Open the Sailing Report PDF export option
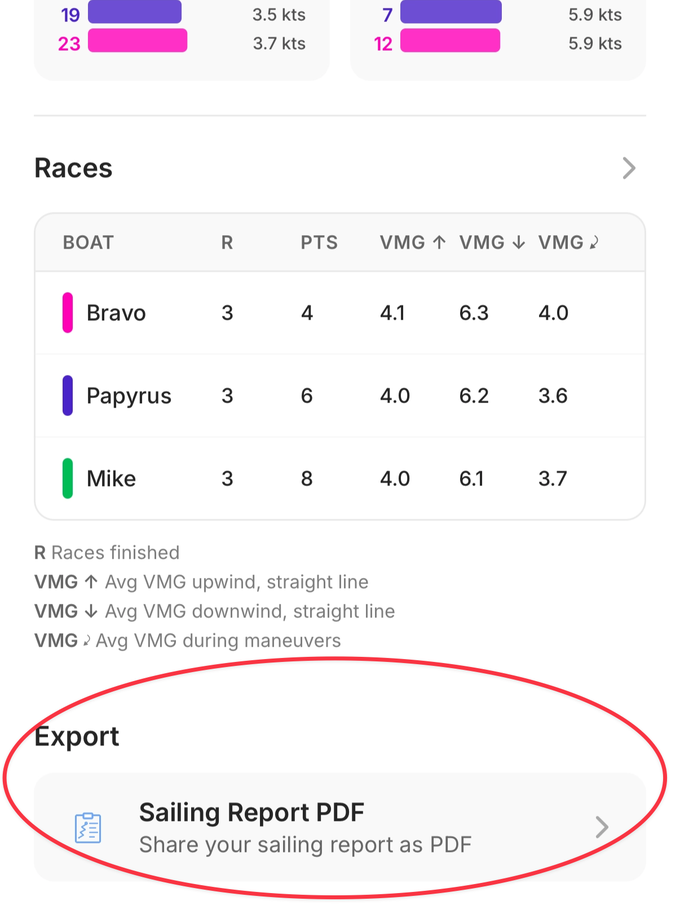The height and width of the screenshot is (910, 680). click(x=340, y=827)
